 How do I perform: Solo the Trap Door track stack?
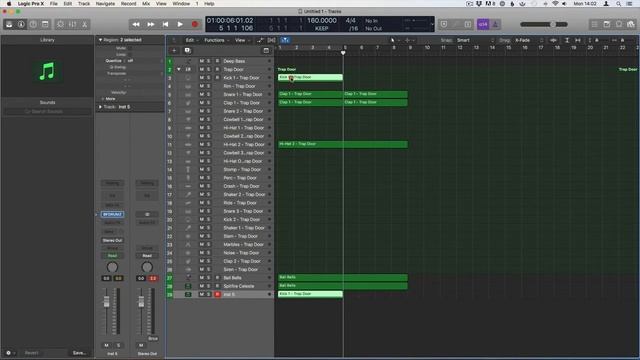[209, 69]
